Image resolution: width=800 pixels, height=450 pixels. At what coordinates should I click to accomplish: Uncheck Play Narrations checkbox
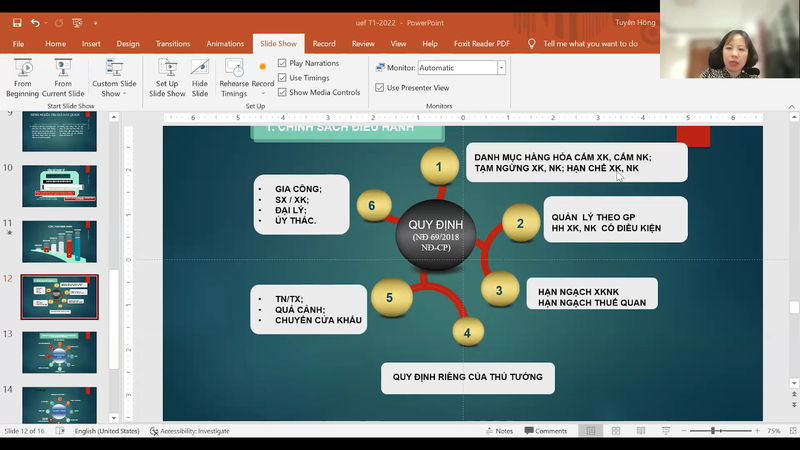[282, 63]
